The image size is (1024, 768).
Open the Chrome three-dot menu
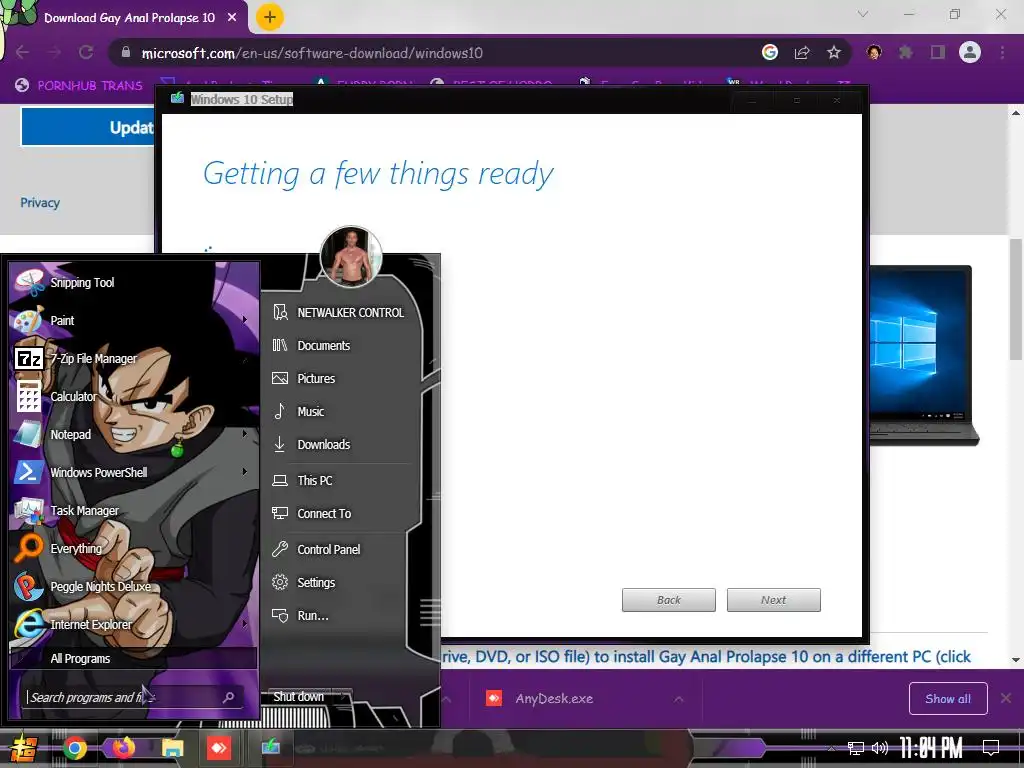pyautogui.click(x=1002, y=52)
